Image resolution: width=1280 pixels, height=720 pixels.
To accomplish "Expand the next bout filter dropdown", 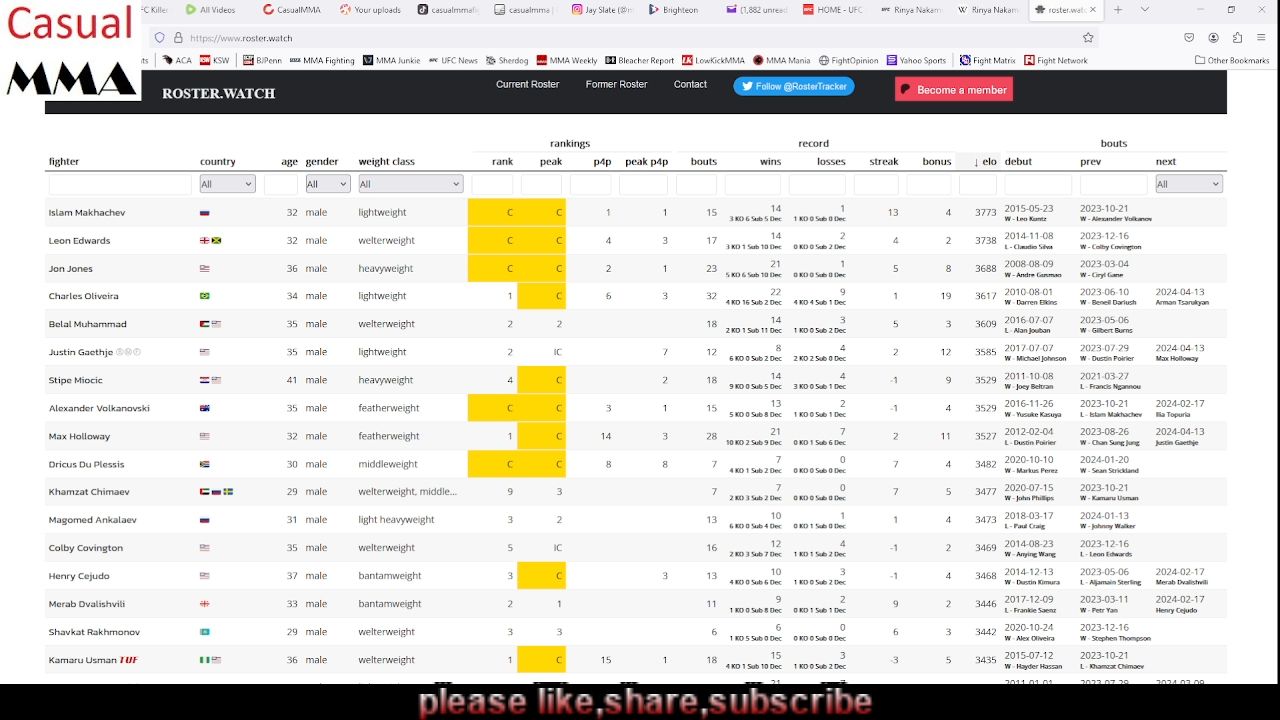I will click(1188, 184).
